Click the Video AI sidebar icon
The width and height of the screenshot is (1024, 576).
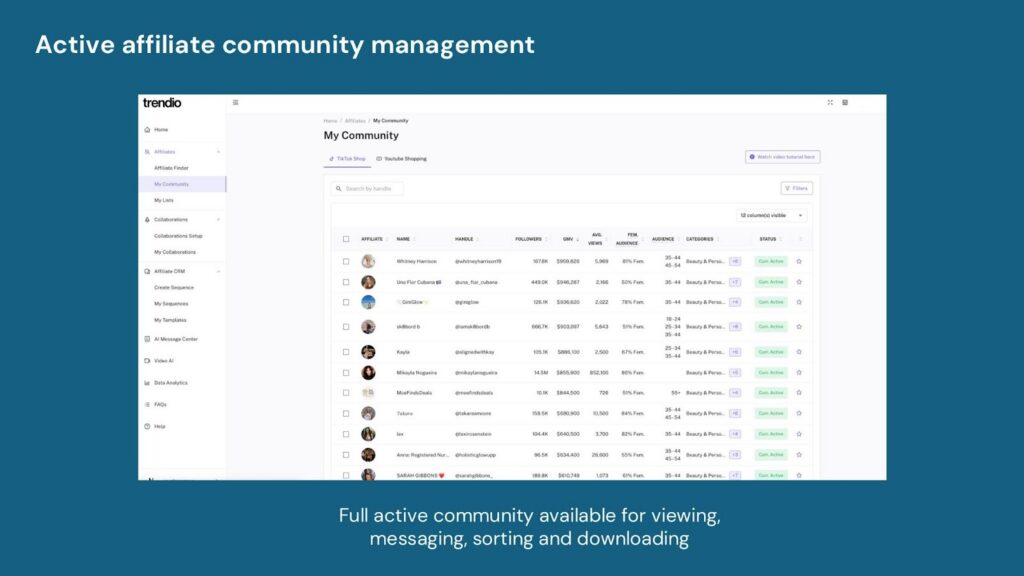point(147,358)
